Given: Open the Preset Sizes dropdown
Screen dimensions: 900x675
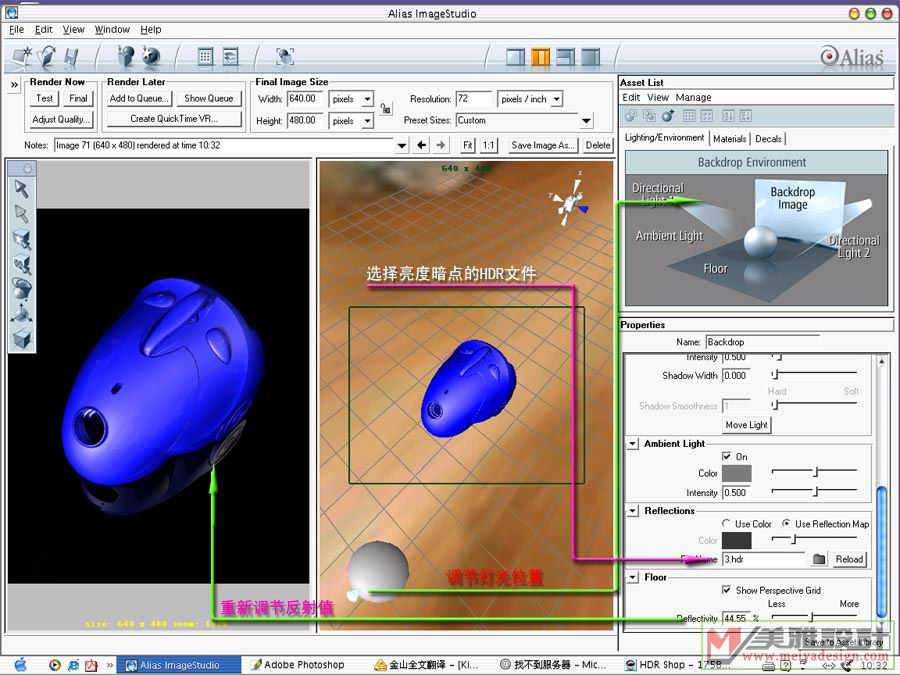Looking at the screenshot, I should [x=586, y=121].
